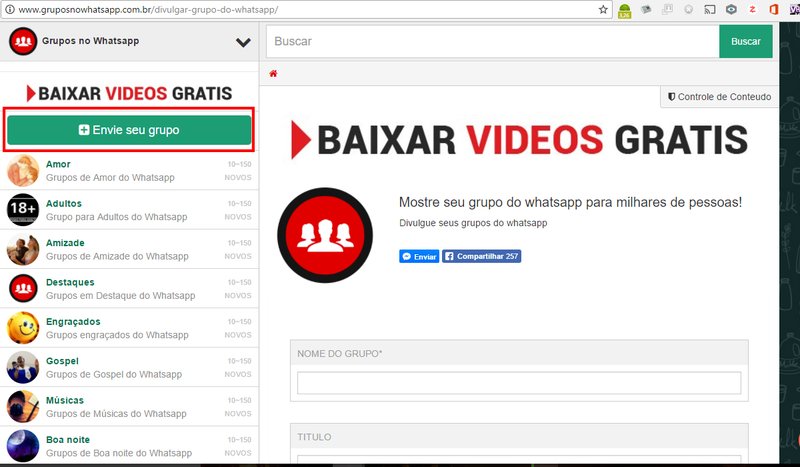Open the Músicas group avatar
This screenshot has width=800, height=467.
coord(23,406)
